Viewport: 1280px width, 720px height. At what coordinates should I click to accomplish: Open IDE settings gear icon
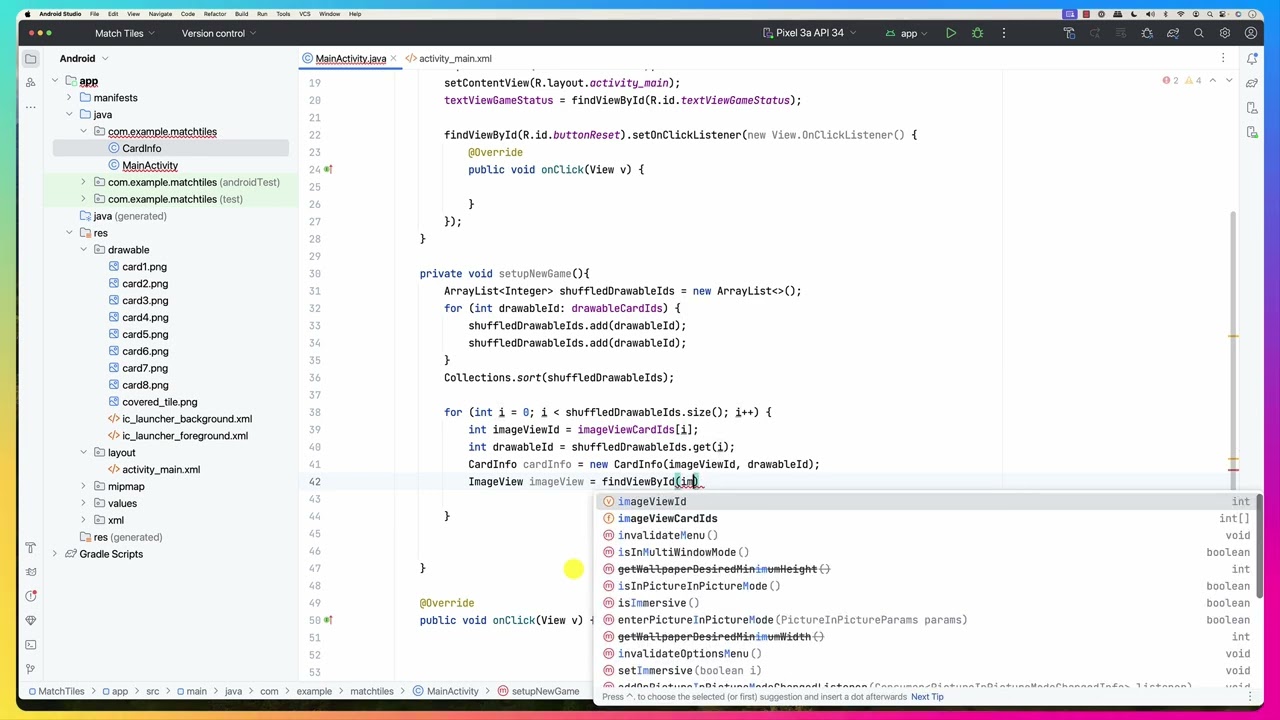point(1225,33)
